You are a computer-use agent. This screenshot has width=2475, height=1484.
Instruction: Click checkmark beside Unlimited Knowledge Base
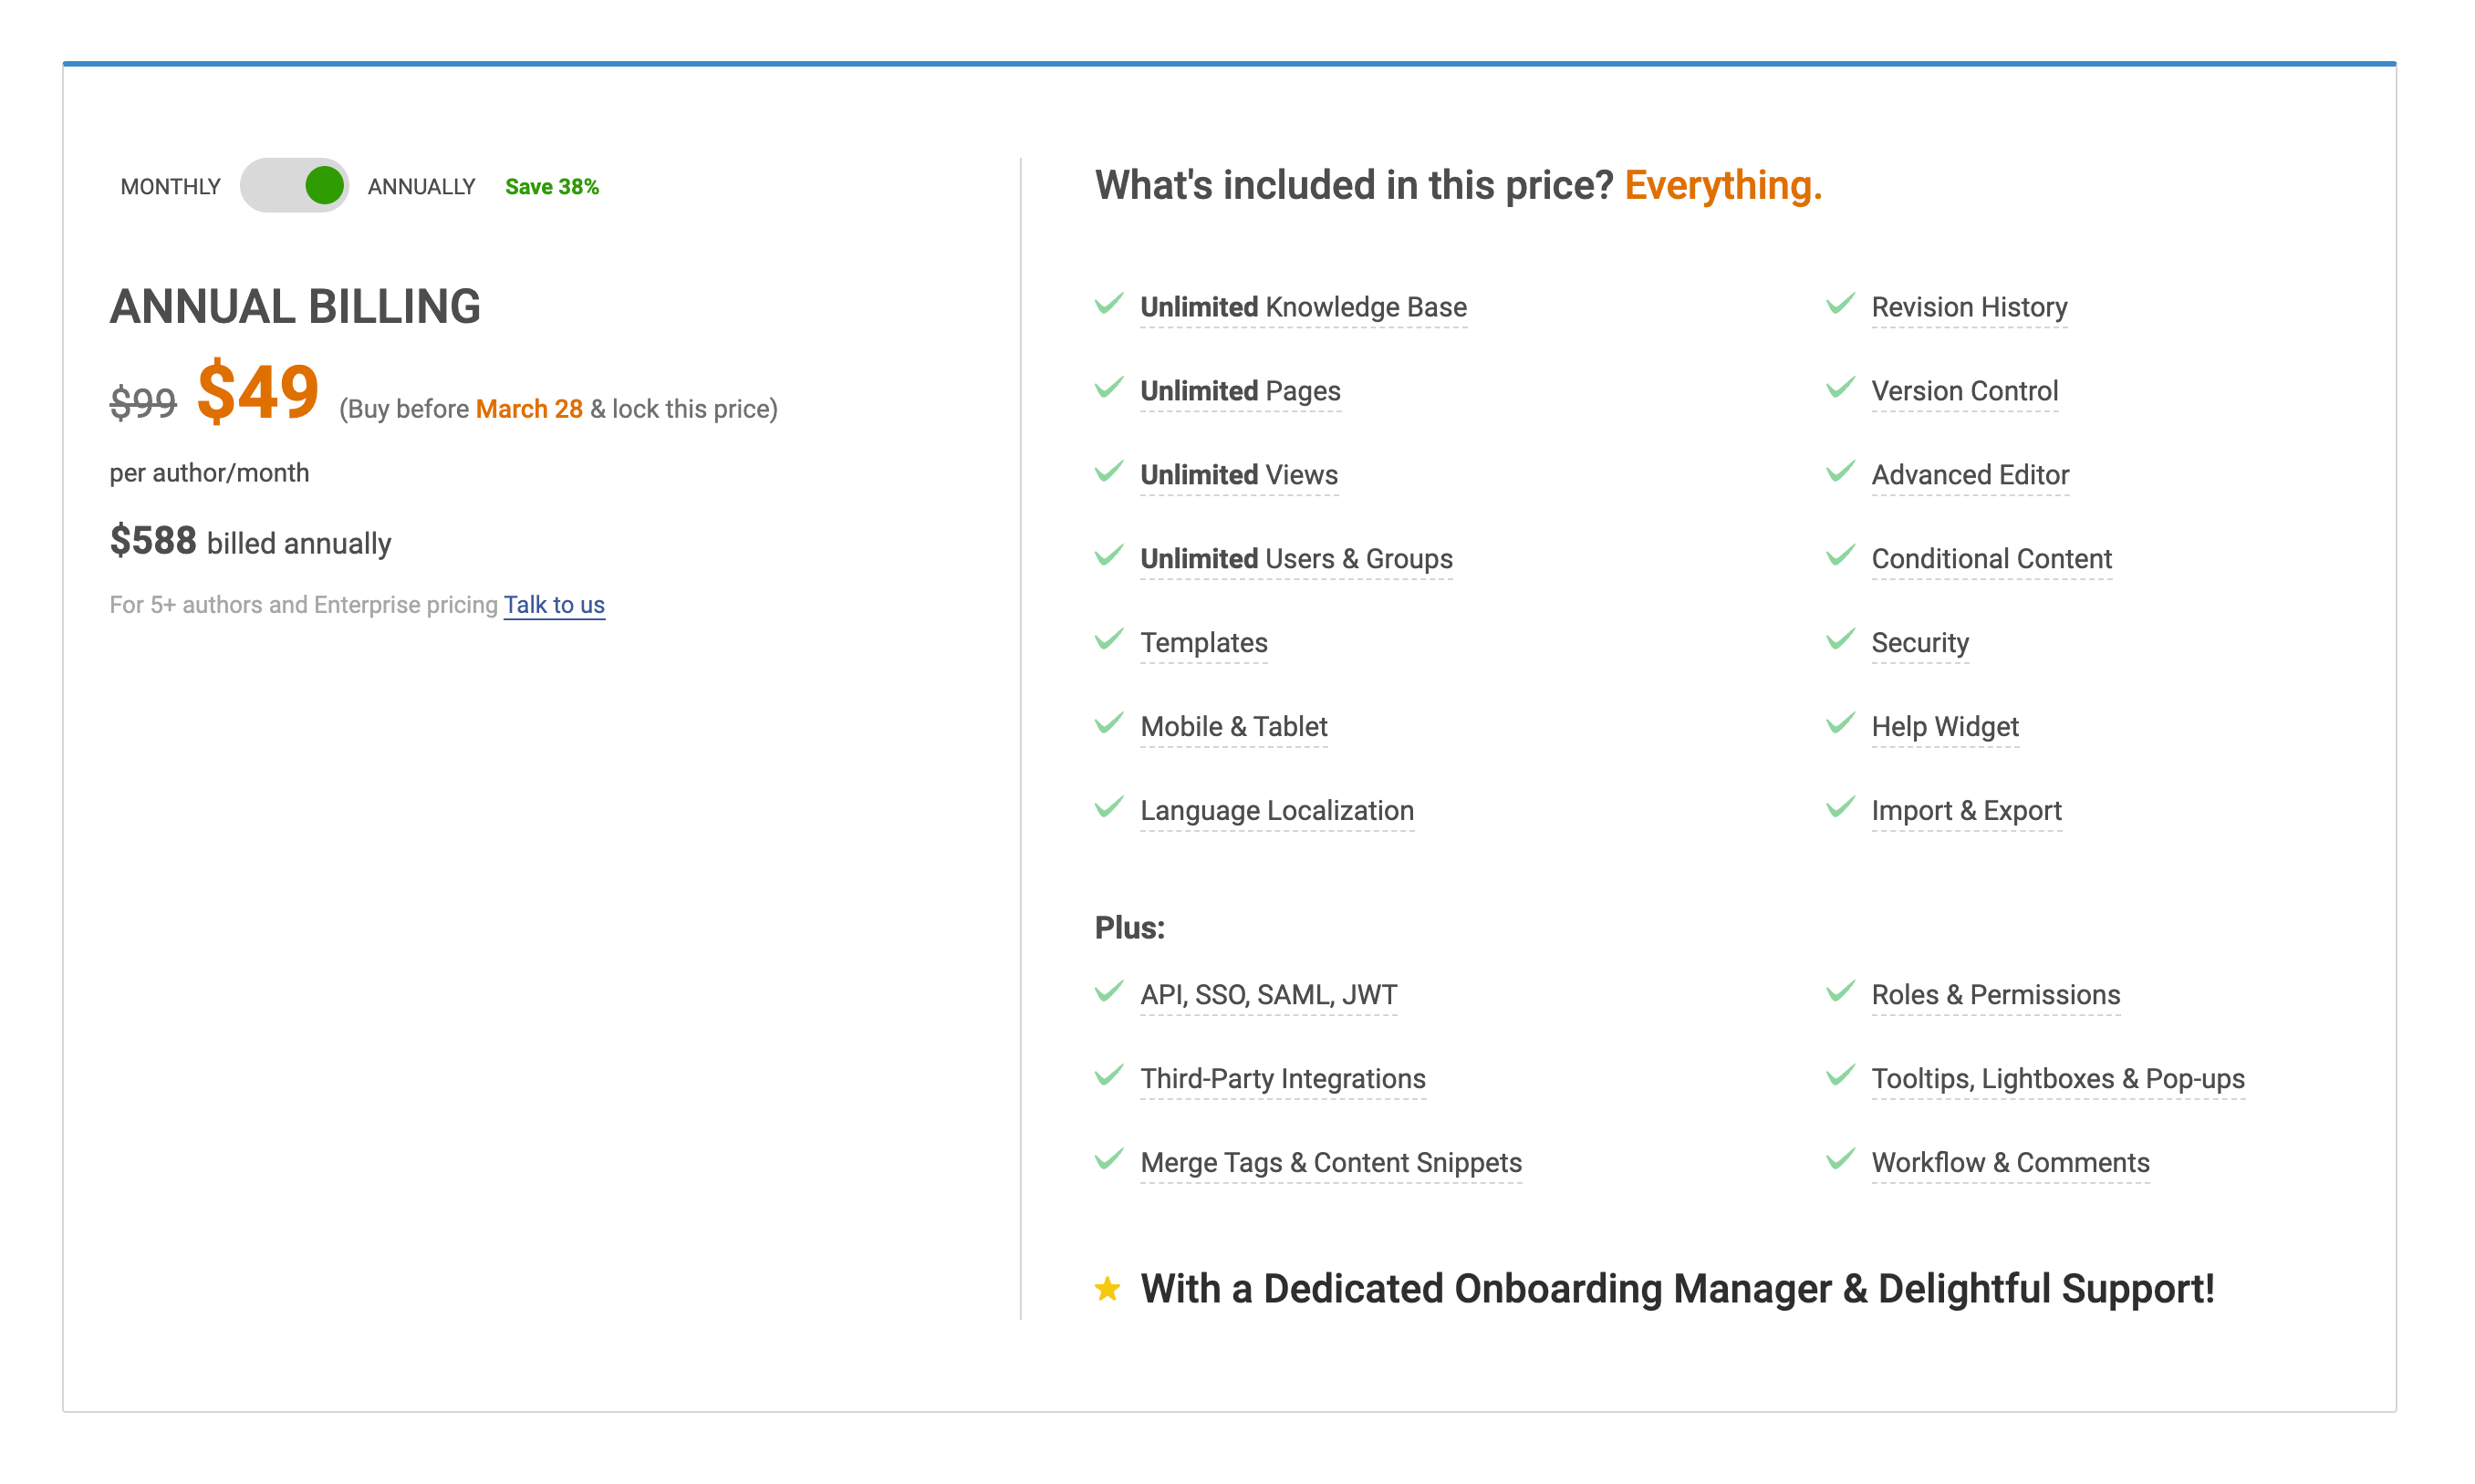click(1109, 304)
